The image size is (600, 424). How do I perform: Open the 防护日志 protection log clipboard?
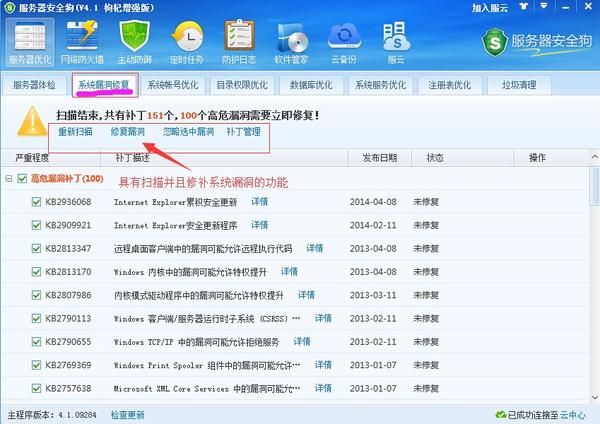[239, 42]
